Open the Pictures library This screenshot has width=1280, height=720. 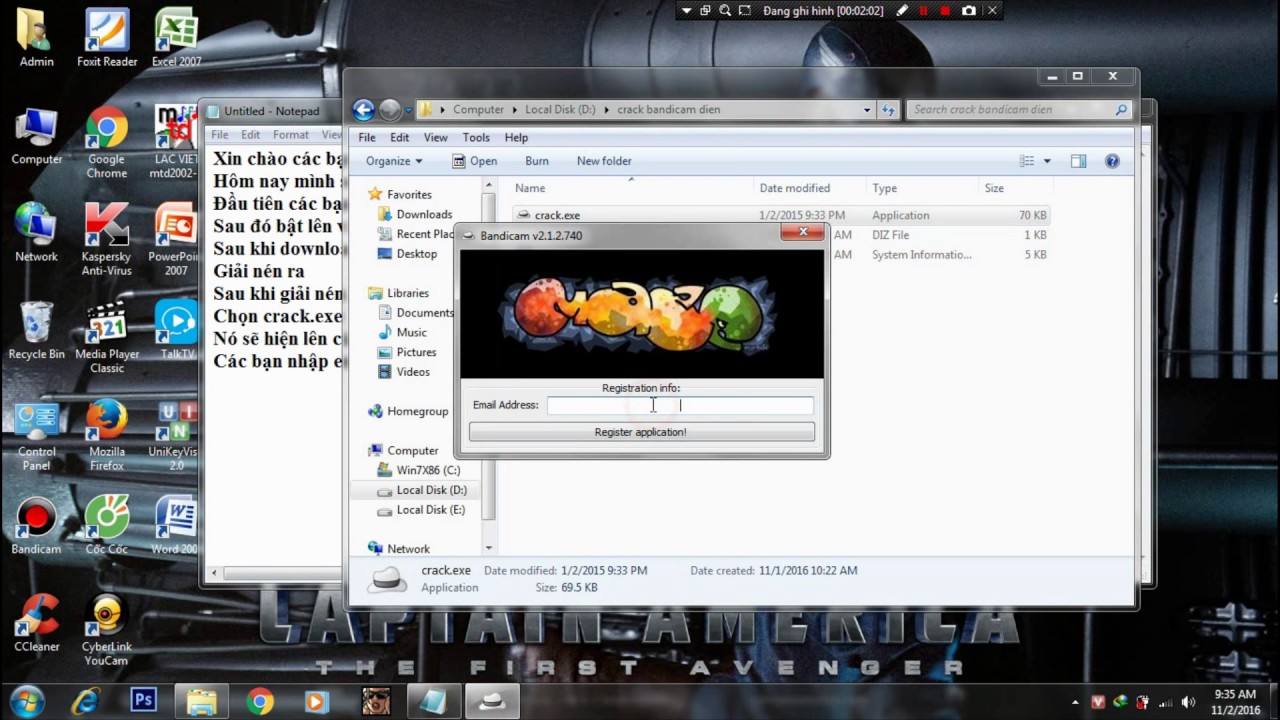416,352
